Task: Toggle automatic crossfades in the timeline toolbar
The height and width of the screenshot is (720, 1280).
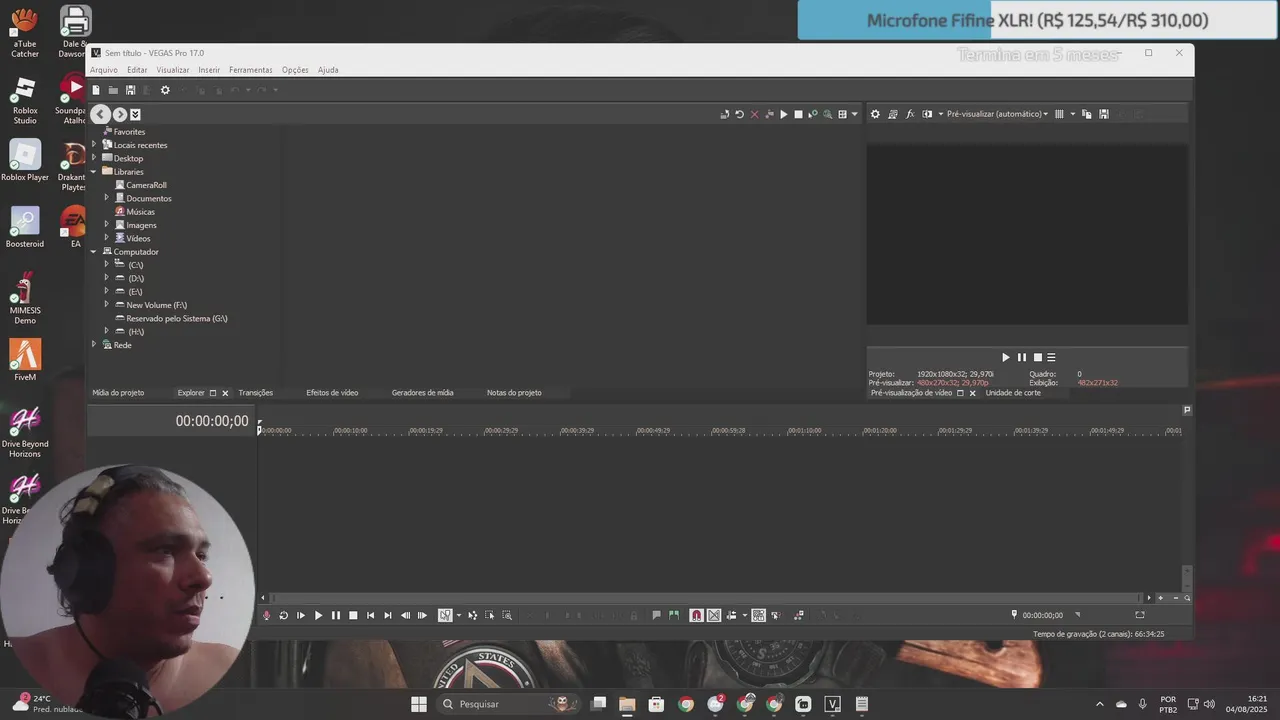Action: [x=714, y=615]
